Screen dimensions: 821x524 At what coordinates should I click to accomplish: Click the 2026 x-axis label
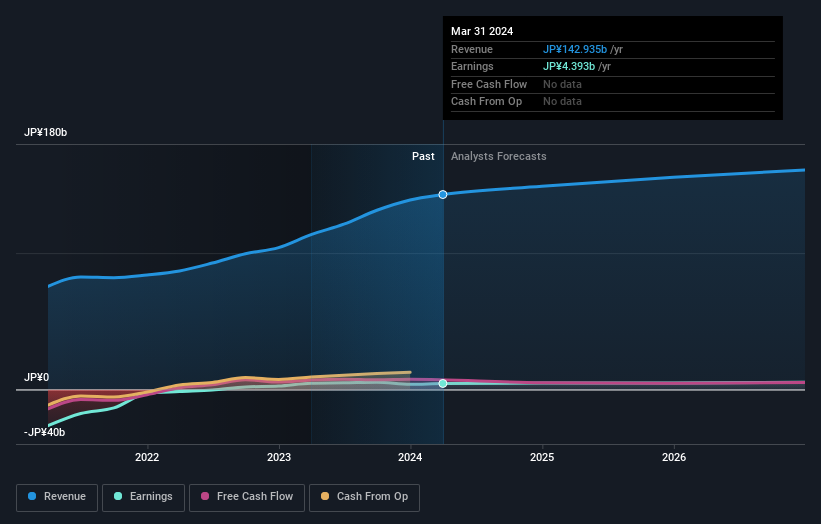(674, 457)
